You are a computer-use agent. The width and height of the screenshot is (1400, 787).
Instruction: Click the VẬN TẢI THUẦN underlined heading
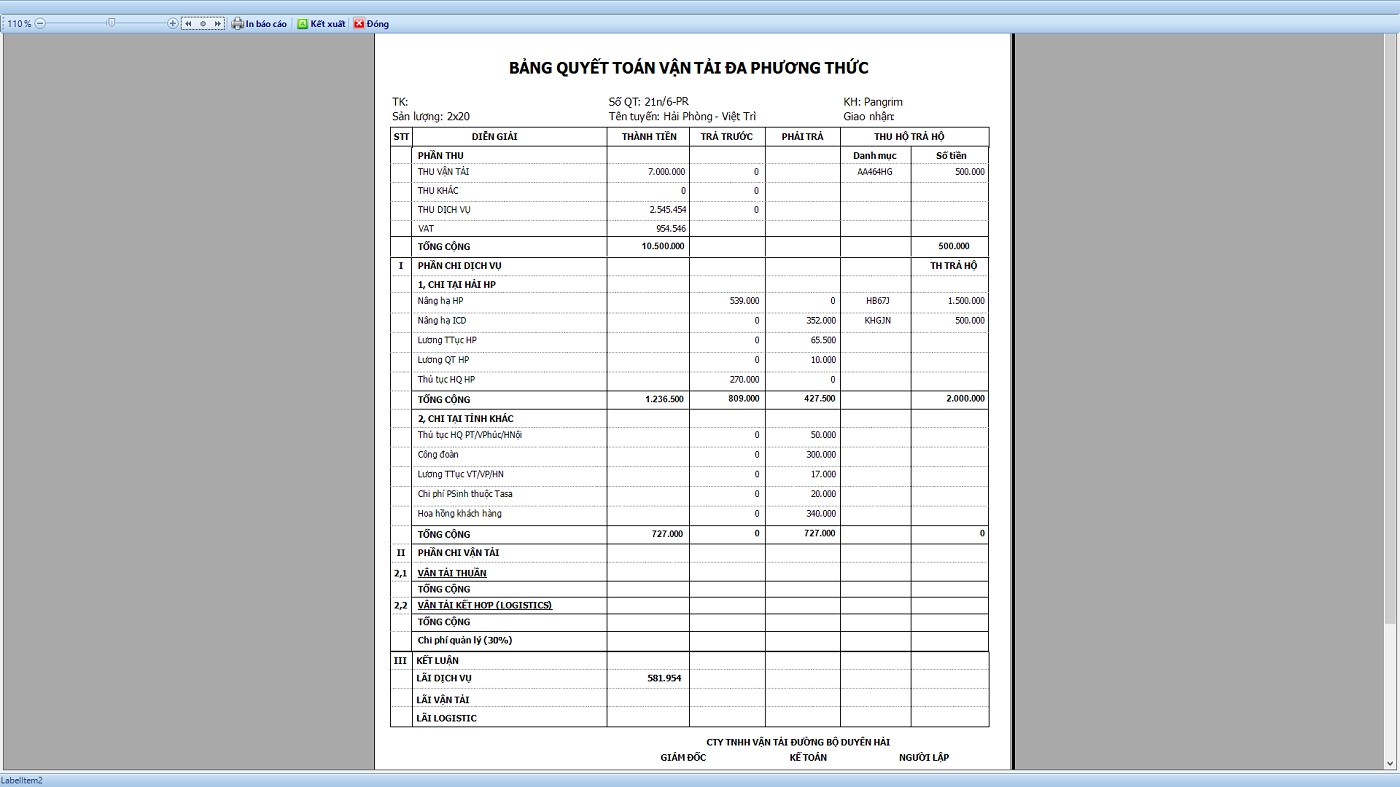(452, 573)
